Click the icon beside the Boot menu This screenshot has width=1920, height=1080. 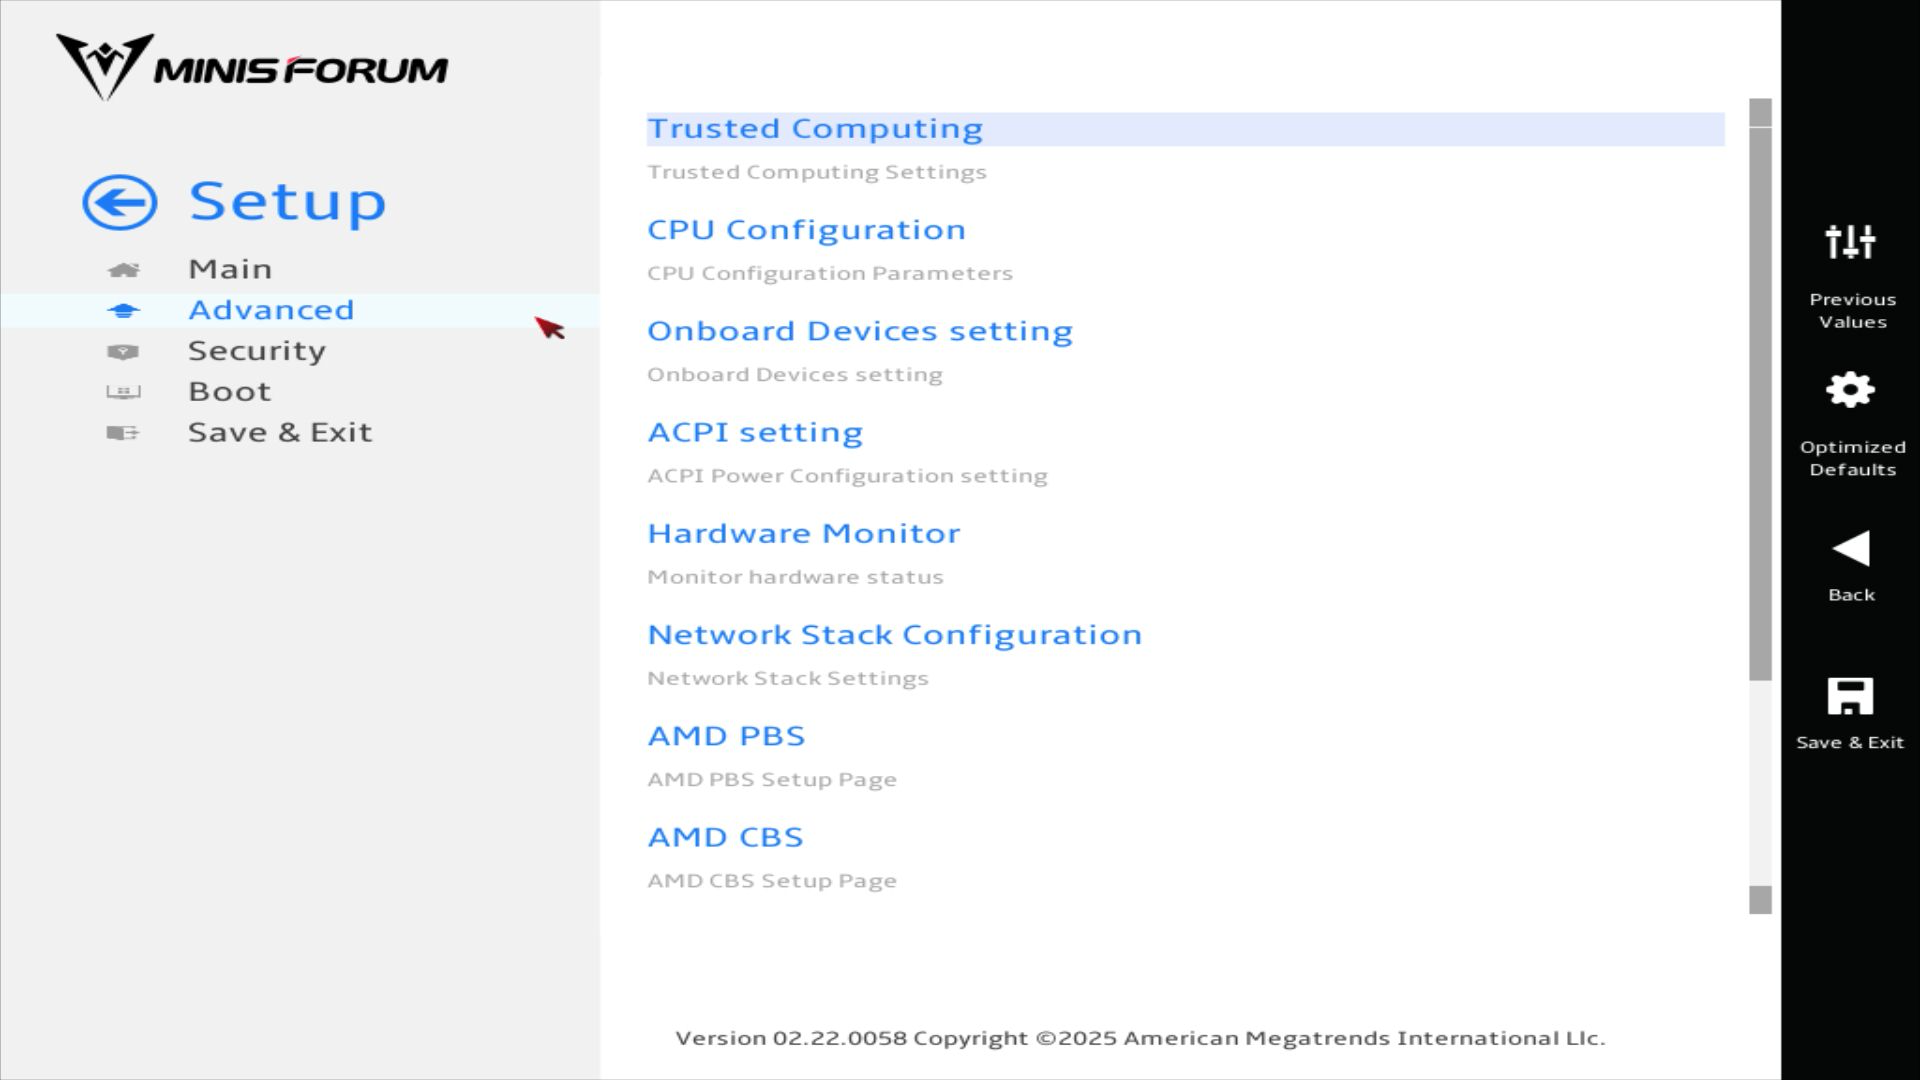coord(123,392)
